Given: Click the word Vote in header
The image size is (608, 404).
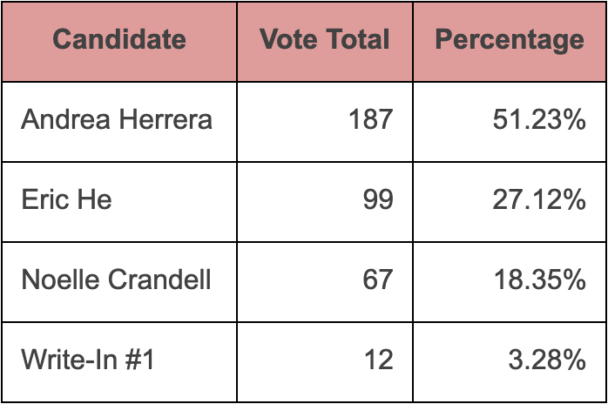Looking at the screenshot, I should click(287, 40).
